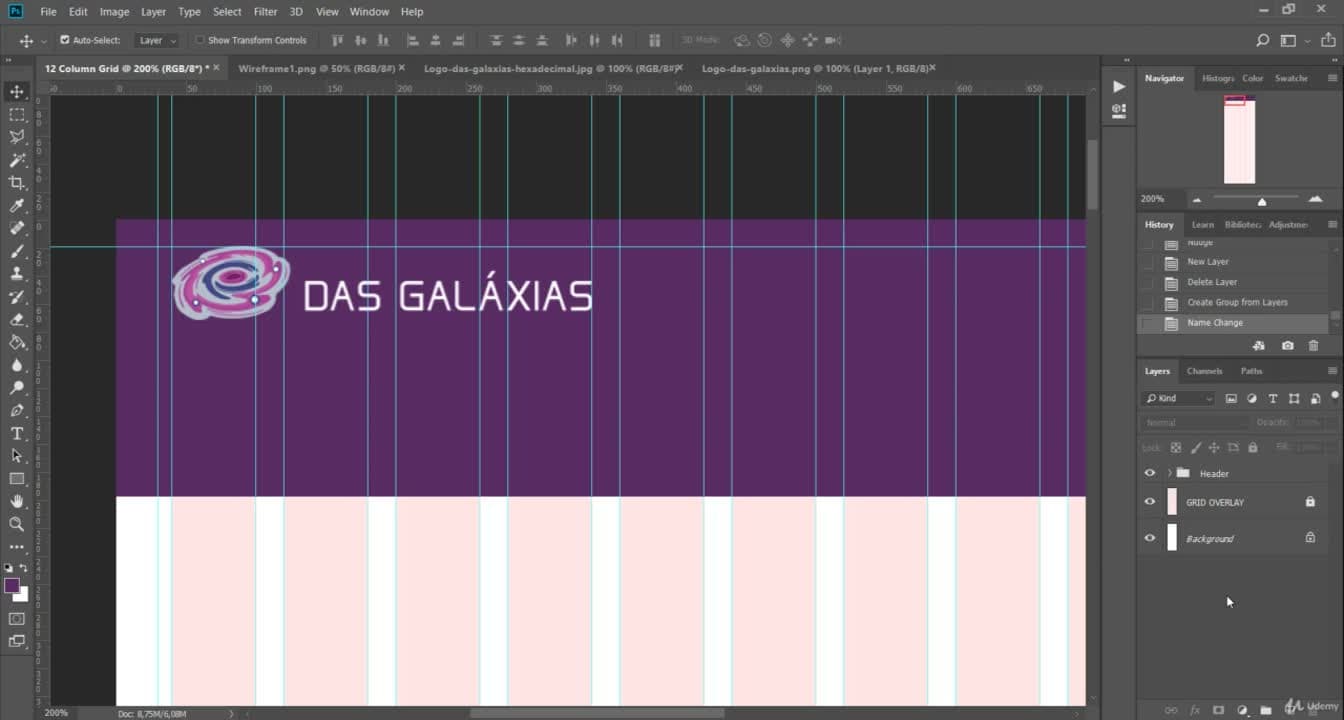Click the Navigator document thumbnail

(1240, 140)
